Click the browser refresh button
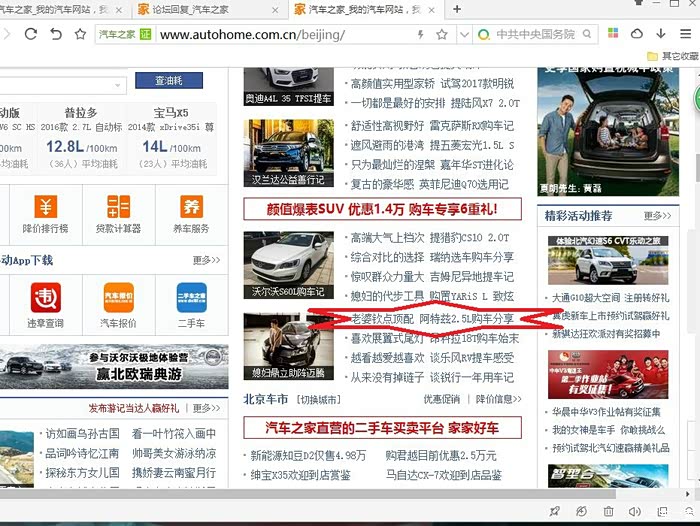This screenshot has height=526, width=700. (x=31, y=34)
